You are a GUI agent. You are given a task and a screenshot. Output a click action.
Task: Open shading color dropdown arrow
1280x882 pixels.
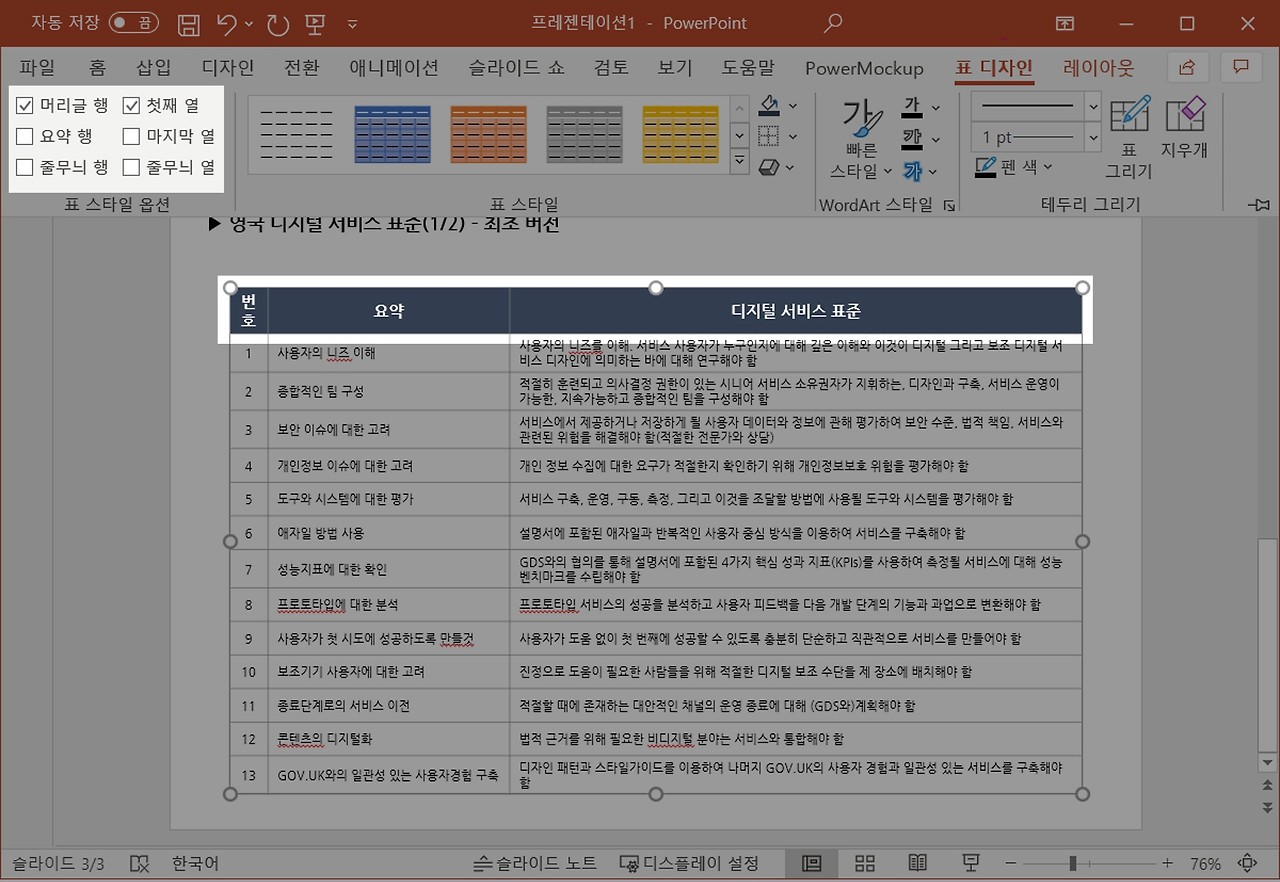793,105
